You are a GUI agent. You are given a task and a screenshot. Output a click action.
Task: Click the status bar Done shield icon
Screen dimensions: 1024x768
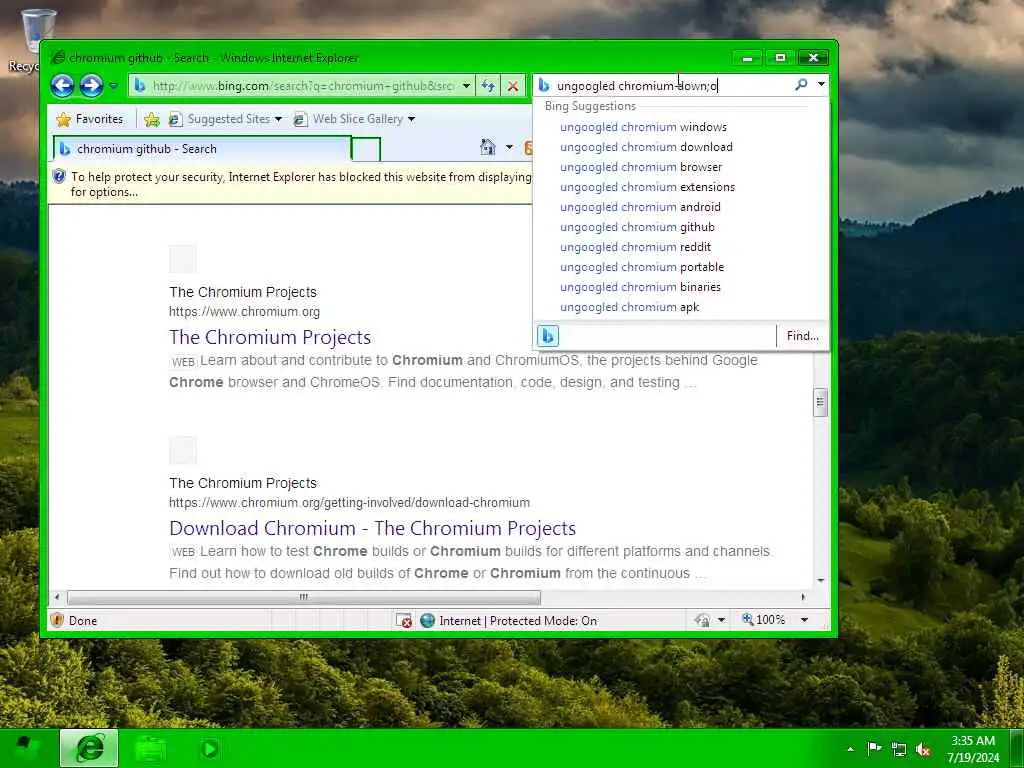click(57, 620)
